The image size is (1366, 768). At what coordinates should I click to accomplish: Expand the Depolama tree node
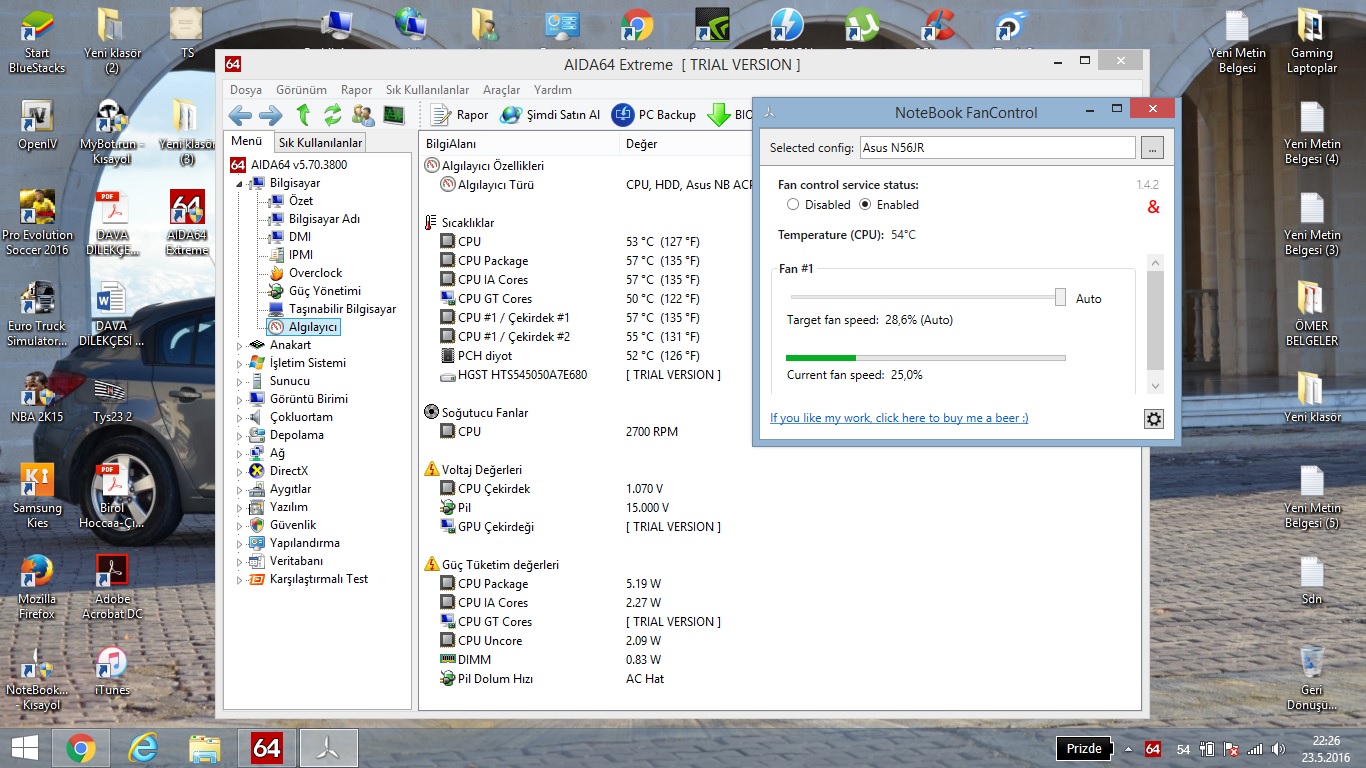click(x=239, y=436)
